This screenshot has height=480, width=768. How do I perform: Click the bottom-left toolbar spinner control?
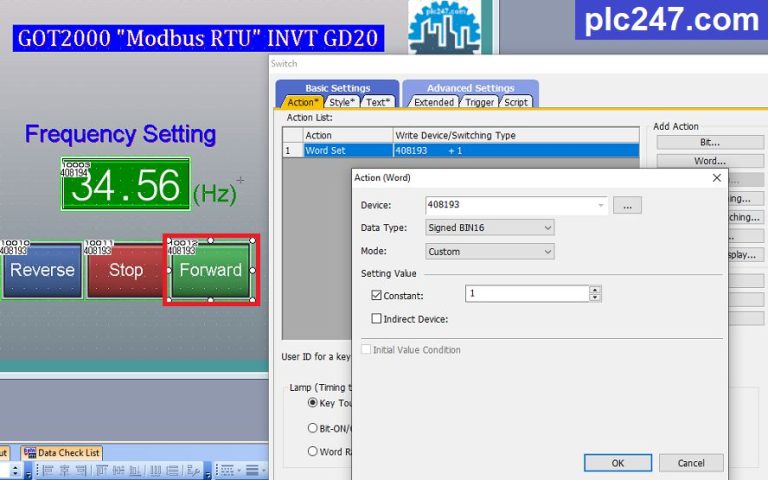[x=15, y=471]
